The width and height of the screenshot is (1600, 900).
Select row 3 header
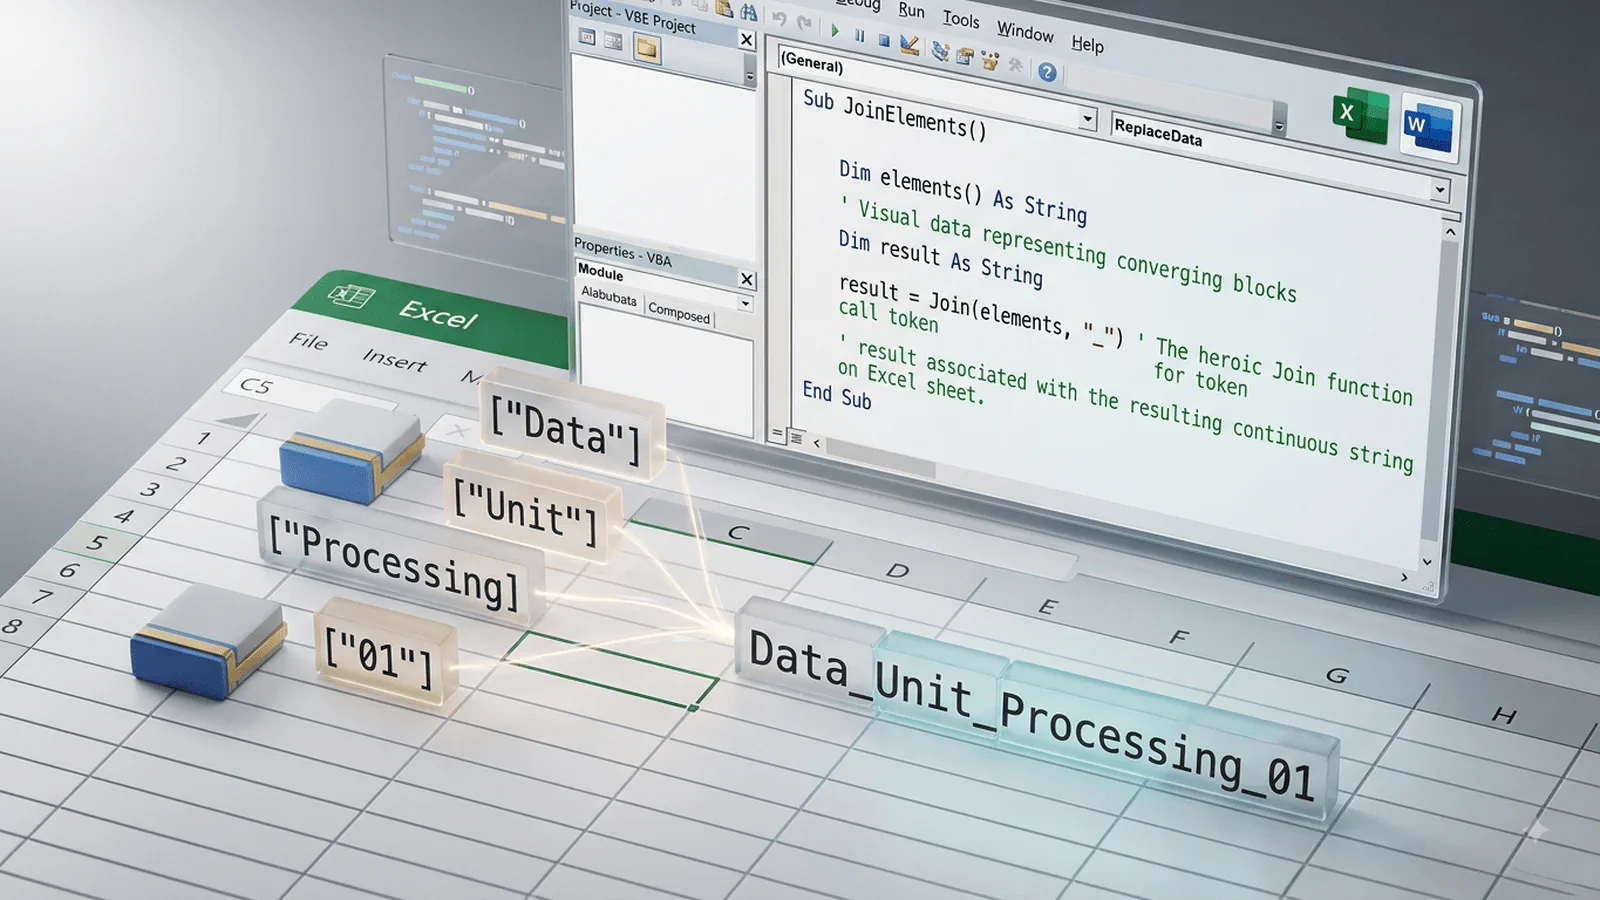click(x=150, y=489)
